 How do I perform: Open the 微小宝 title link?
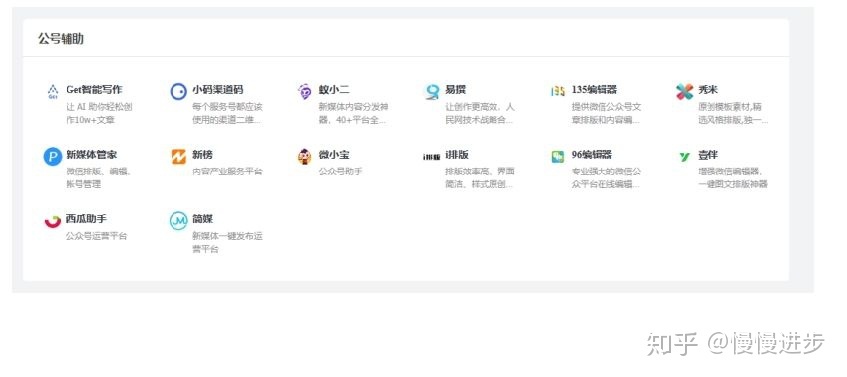[334, 154]
